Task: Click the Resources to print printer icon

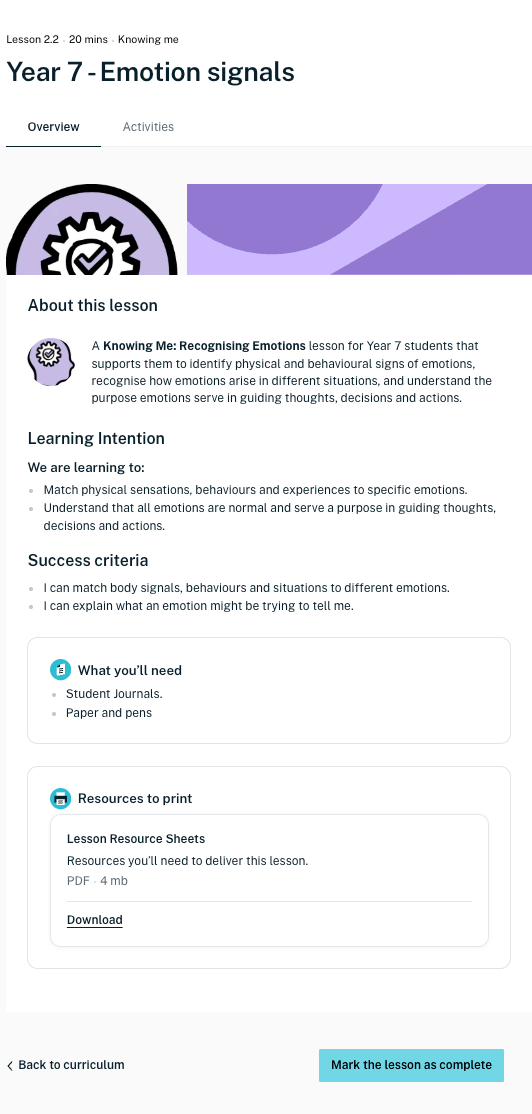Action: [x=60, y=798]
